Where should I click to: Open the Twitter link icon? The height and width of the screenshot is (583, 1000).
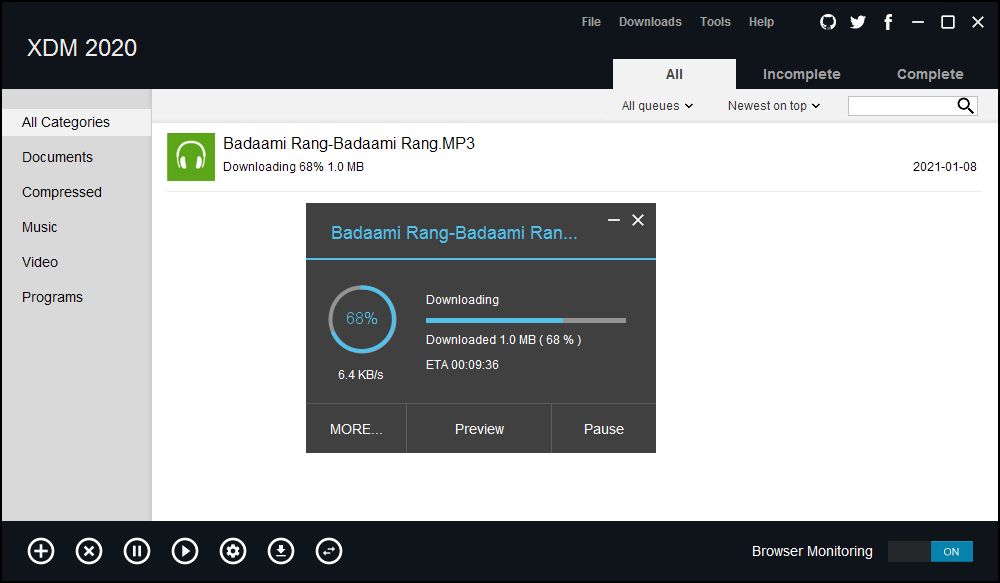point(858,22)
